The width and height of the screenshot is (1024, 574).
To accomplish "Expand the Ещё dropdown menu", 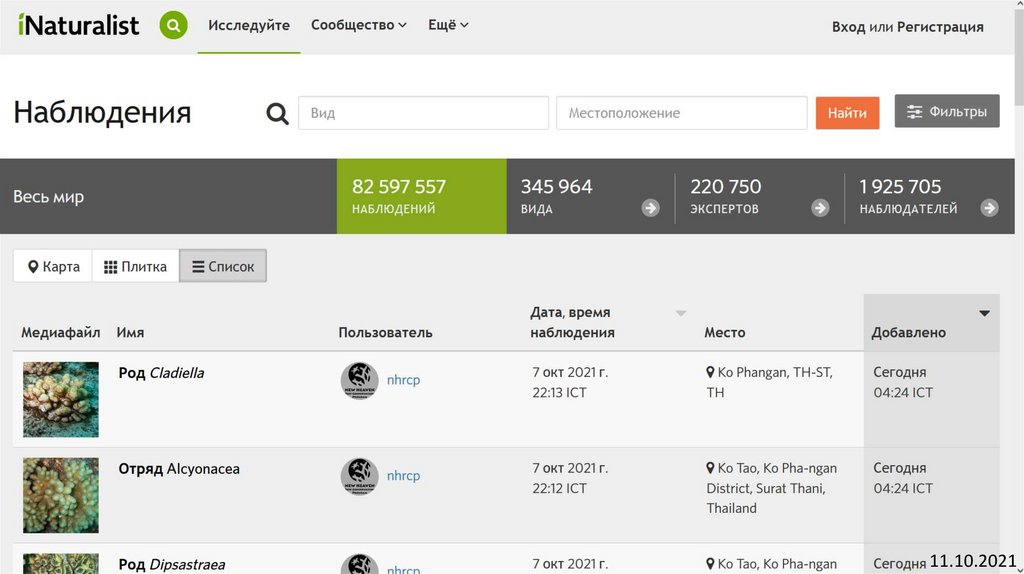I will (448, 26).
